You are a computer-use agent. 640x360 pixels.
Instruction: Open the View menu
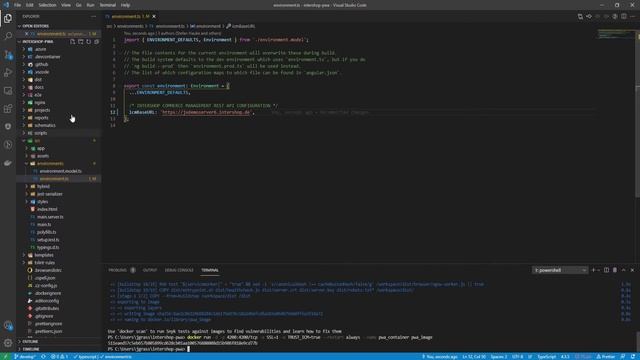[x=66, y=5]
